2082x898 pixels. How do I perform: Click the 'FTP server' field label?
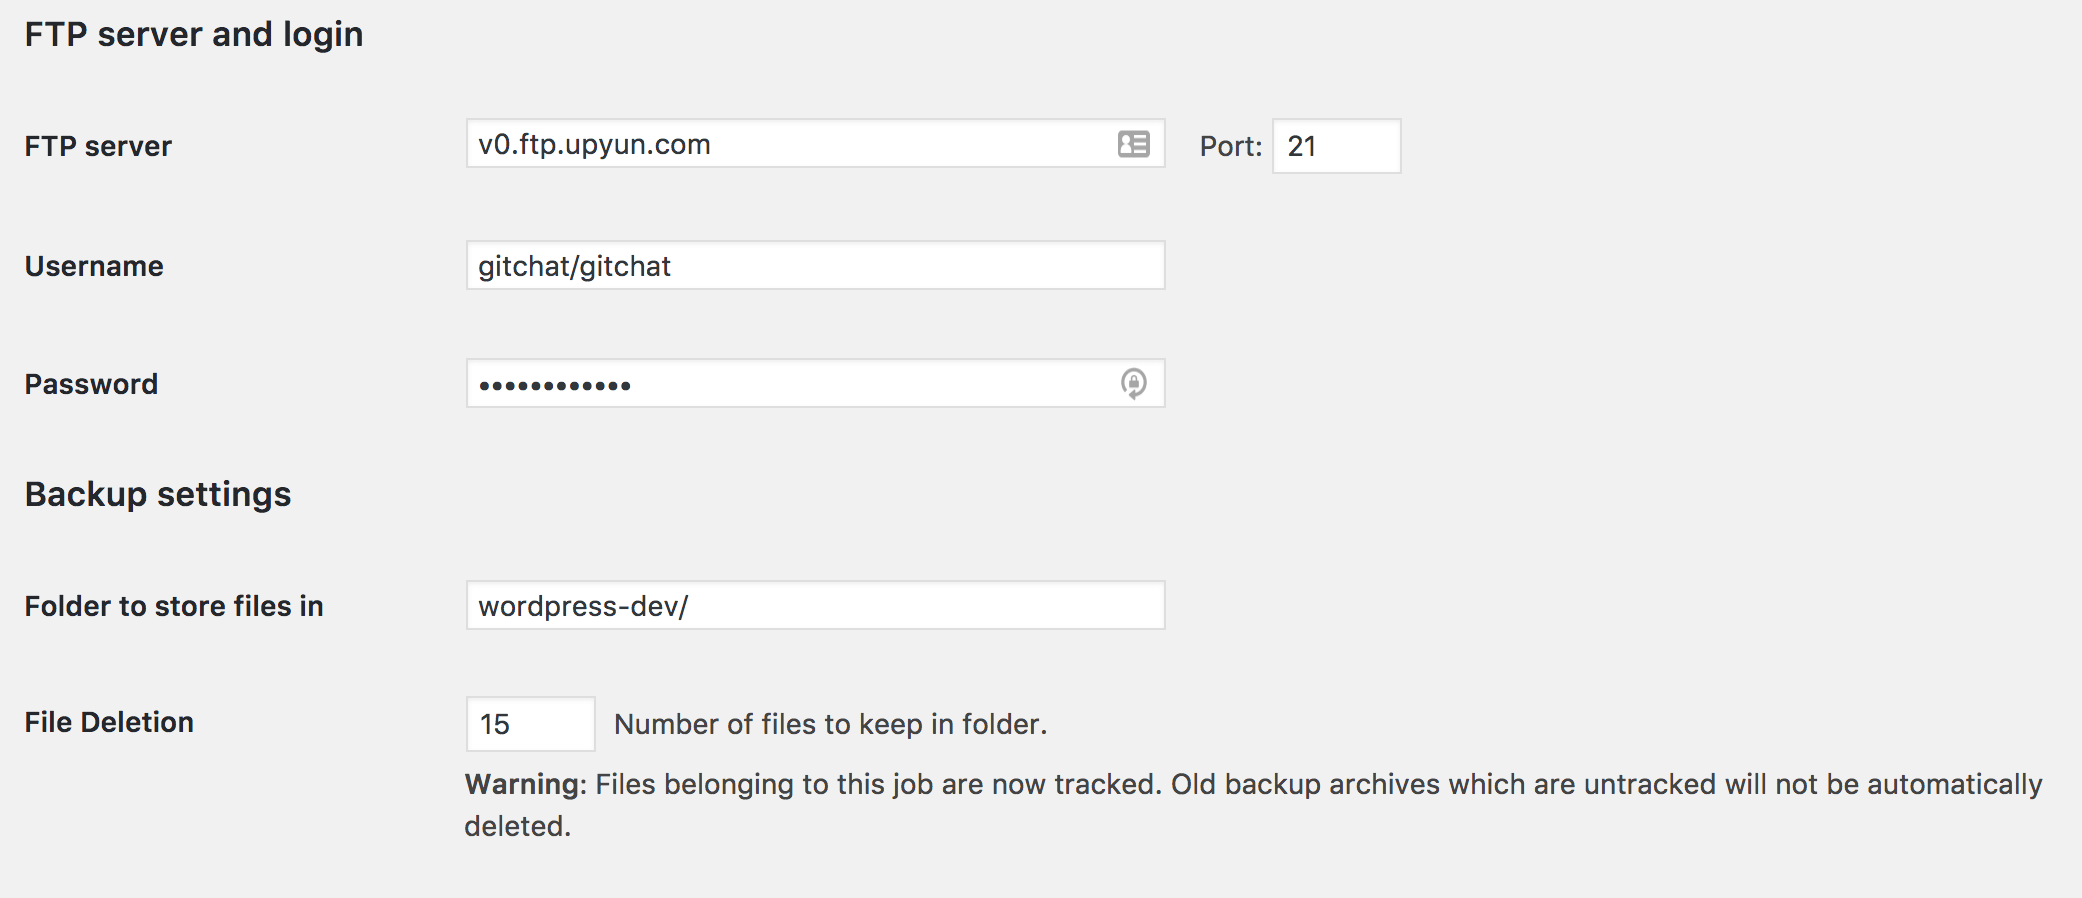coord(98,146)
